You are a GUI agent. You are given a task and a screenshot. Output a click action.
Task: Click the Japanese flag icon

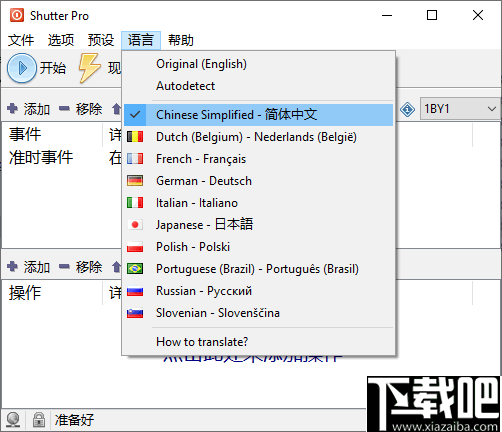click(x=135, y=225)
